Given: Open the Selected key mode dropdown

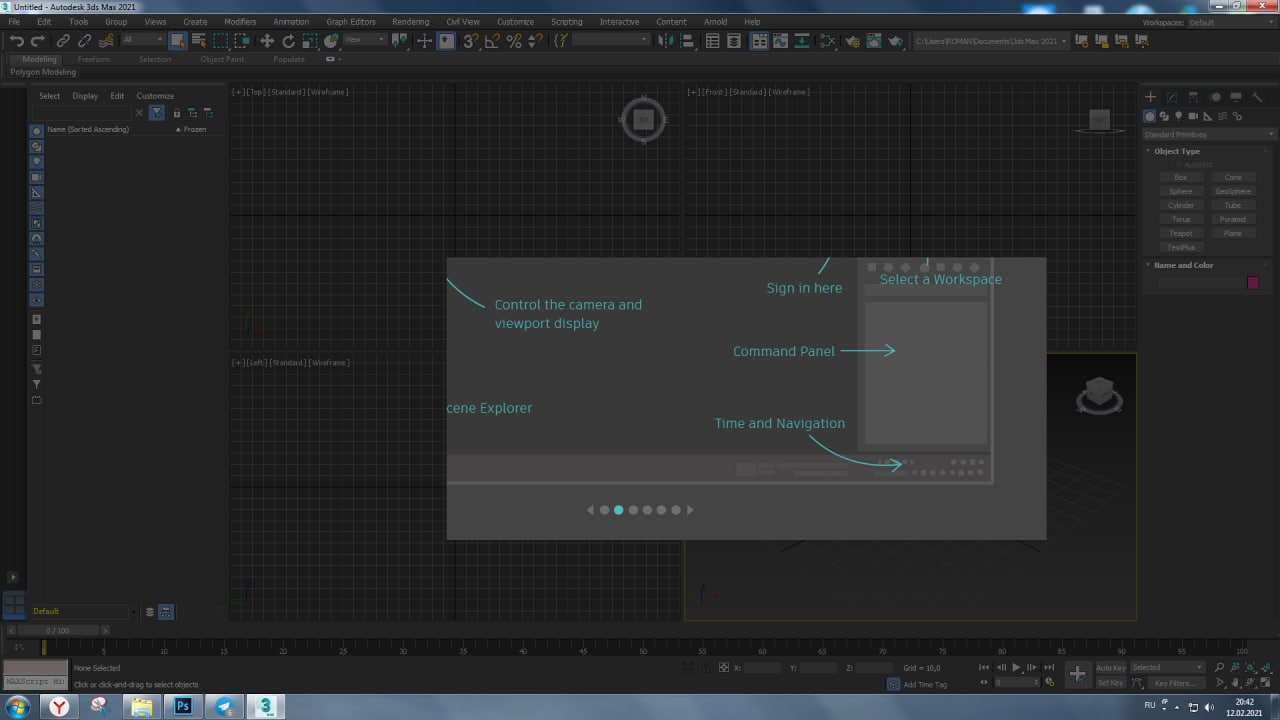Looking at the screenshot, I should pos(1167,667).
